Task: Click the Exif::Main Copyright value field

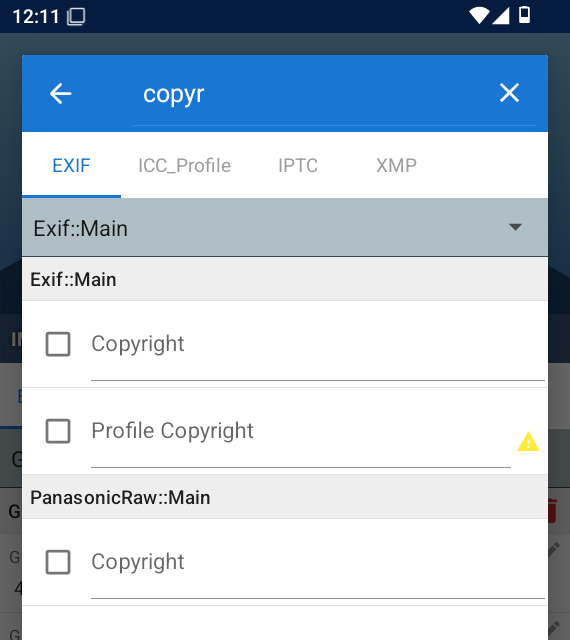Action: 318,344
